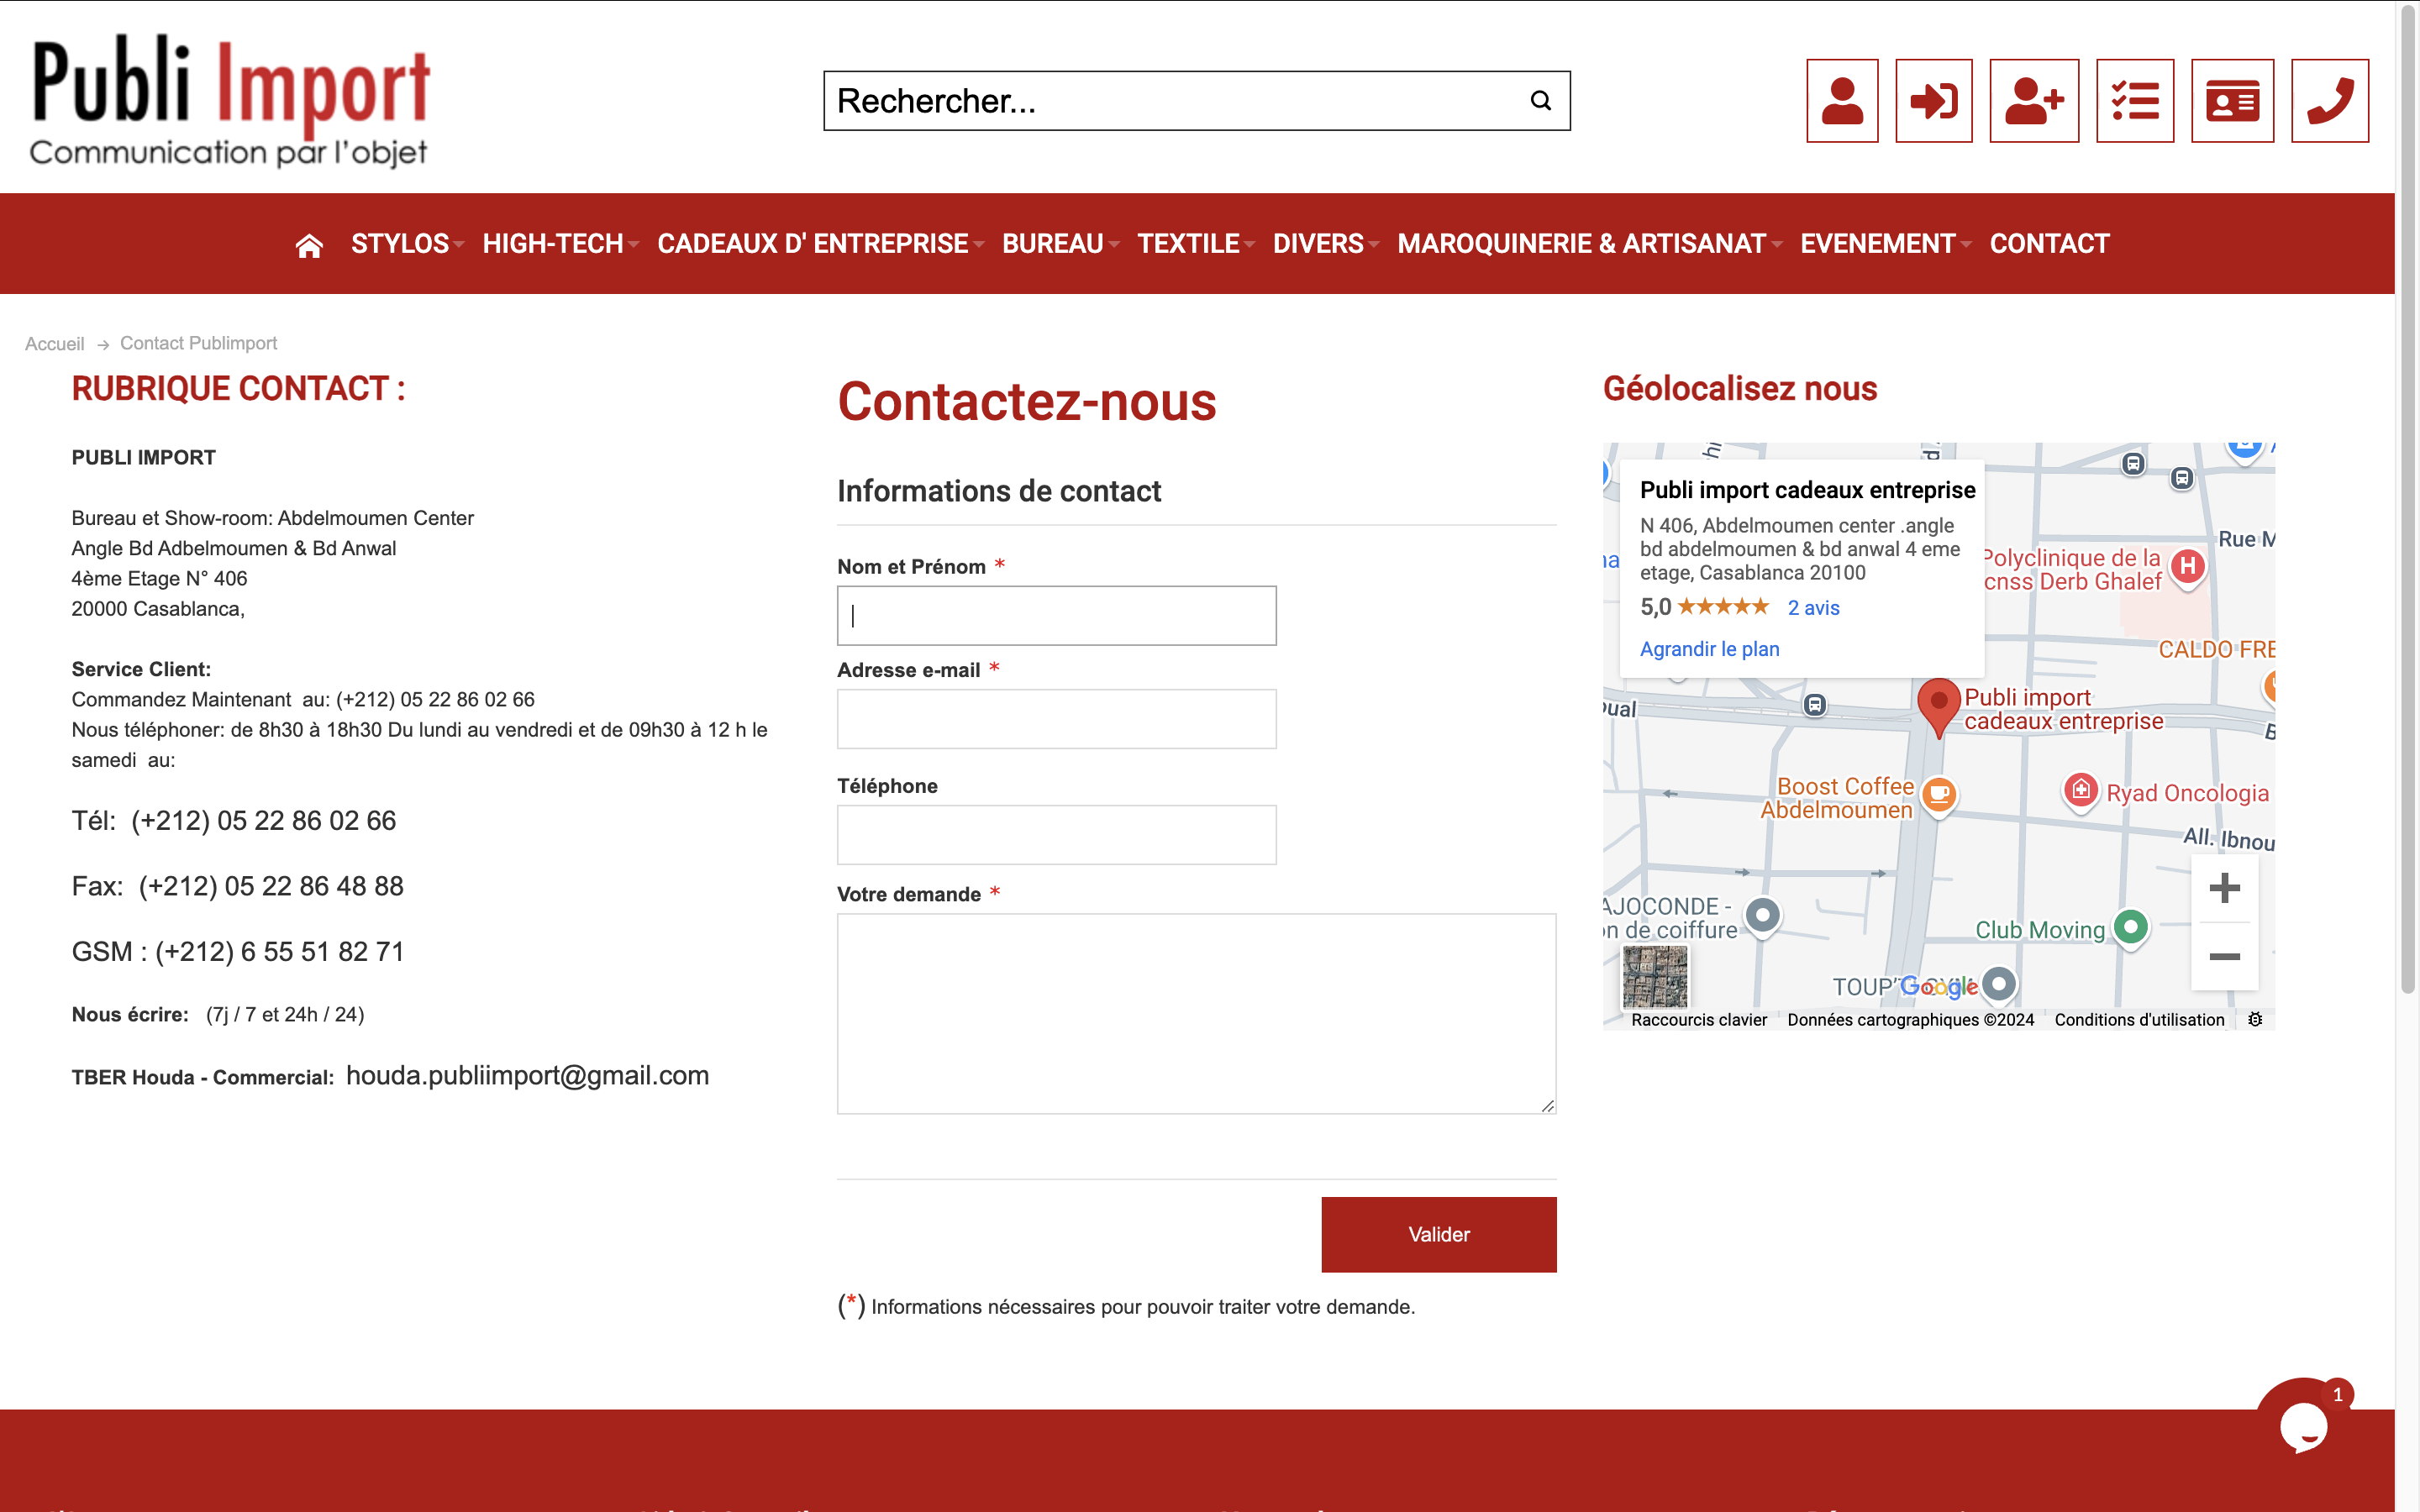Focus the Adresse e-mail field
Image resolution: width=2420 pixels, height=1512 pixels.
[x=1056, y=719]
